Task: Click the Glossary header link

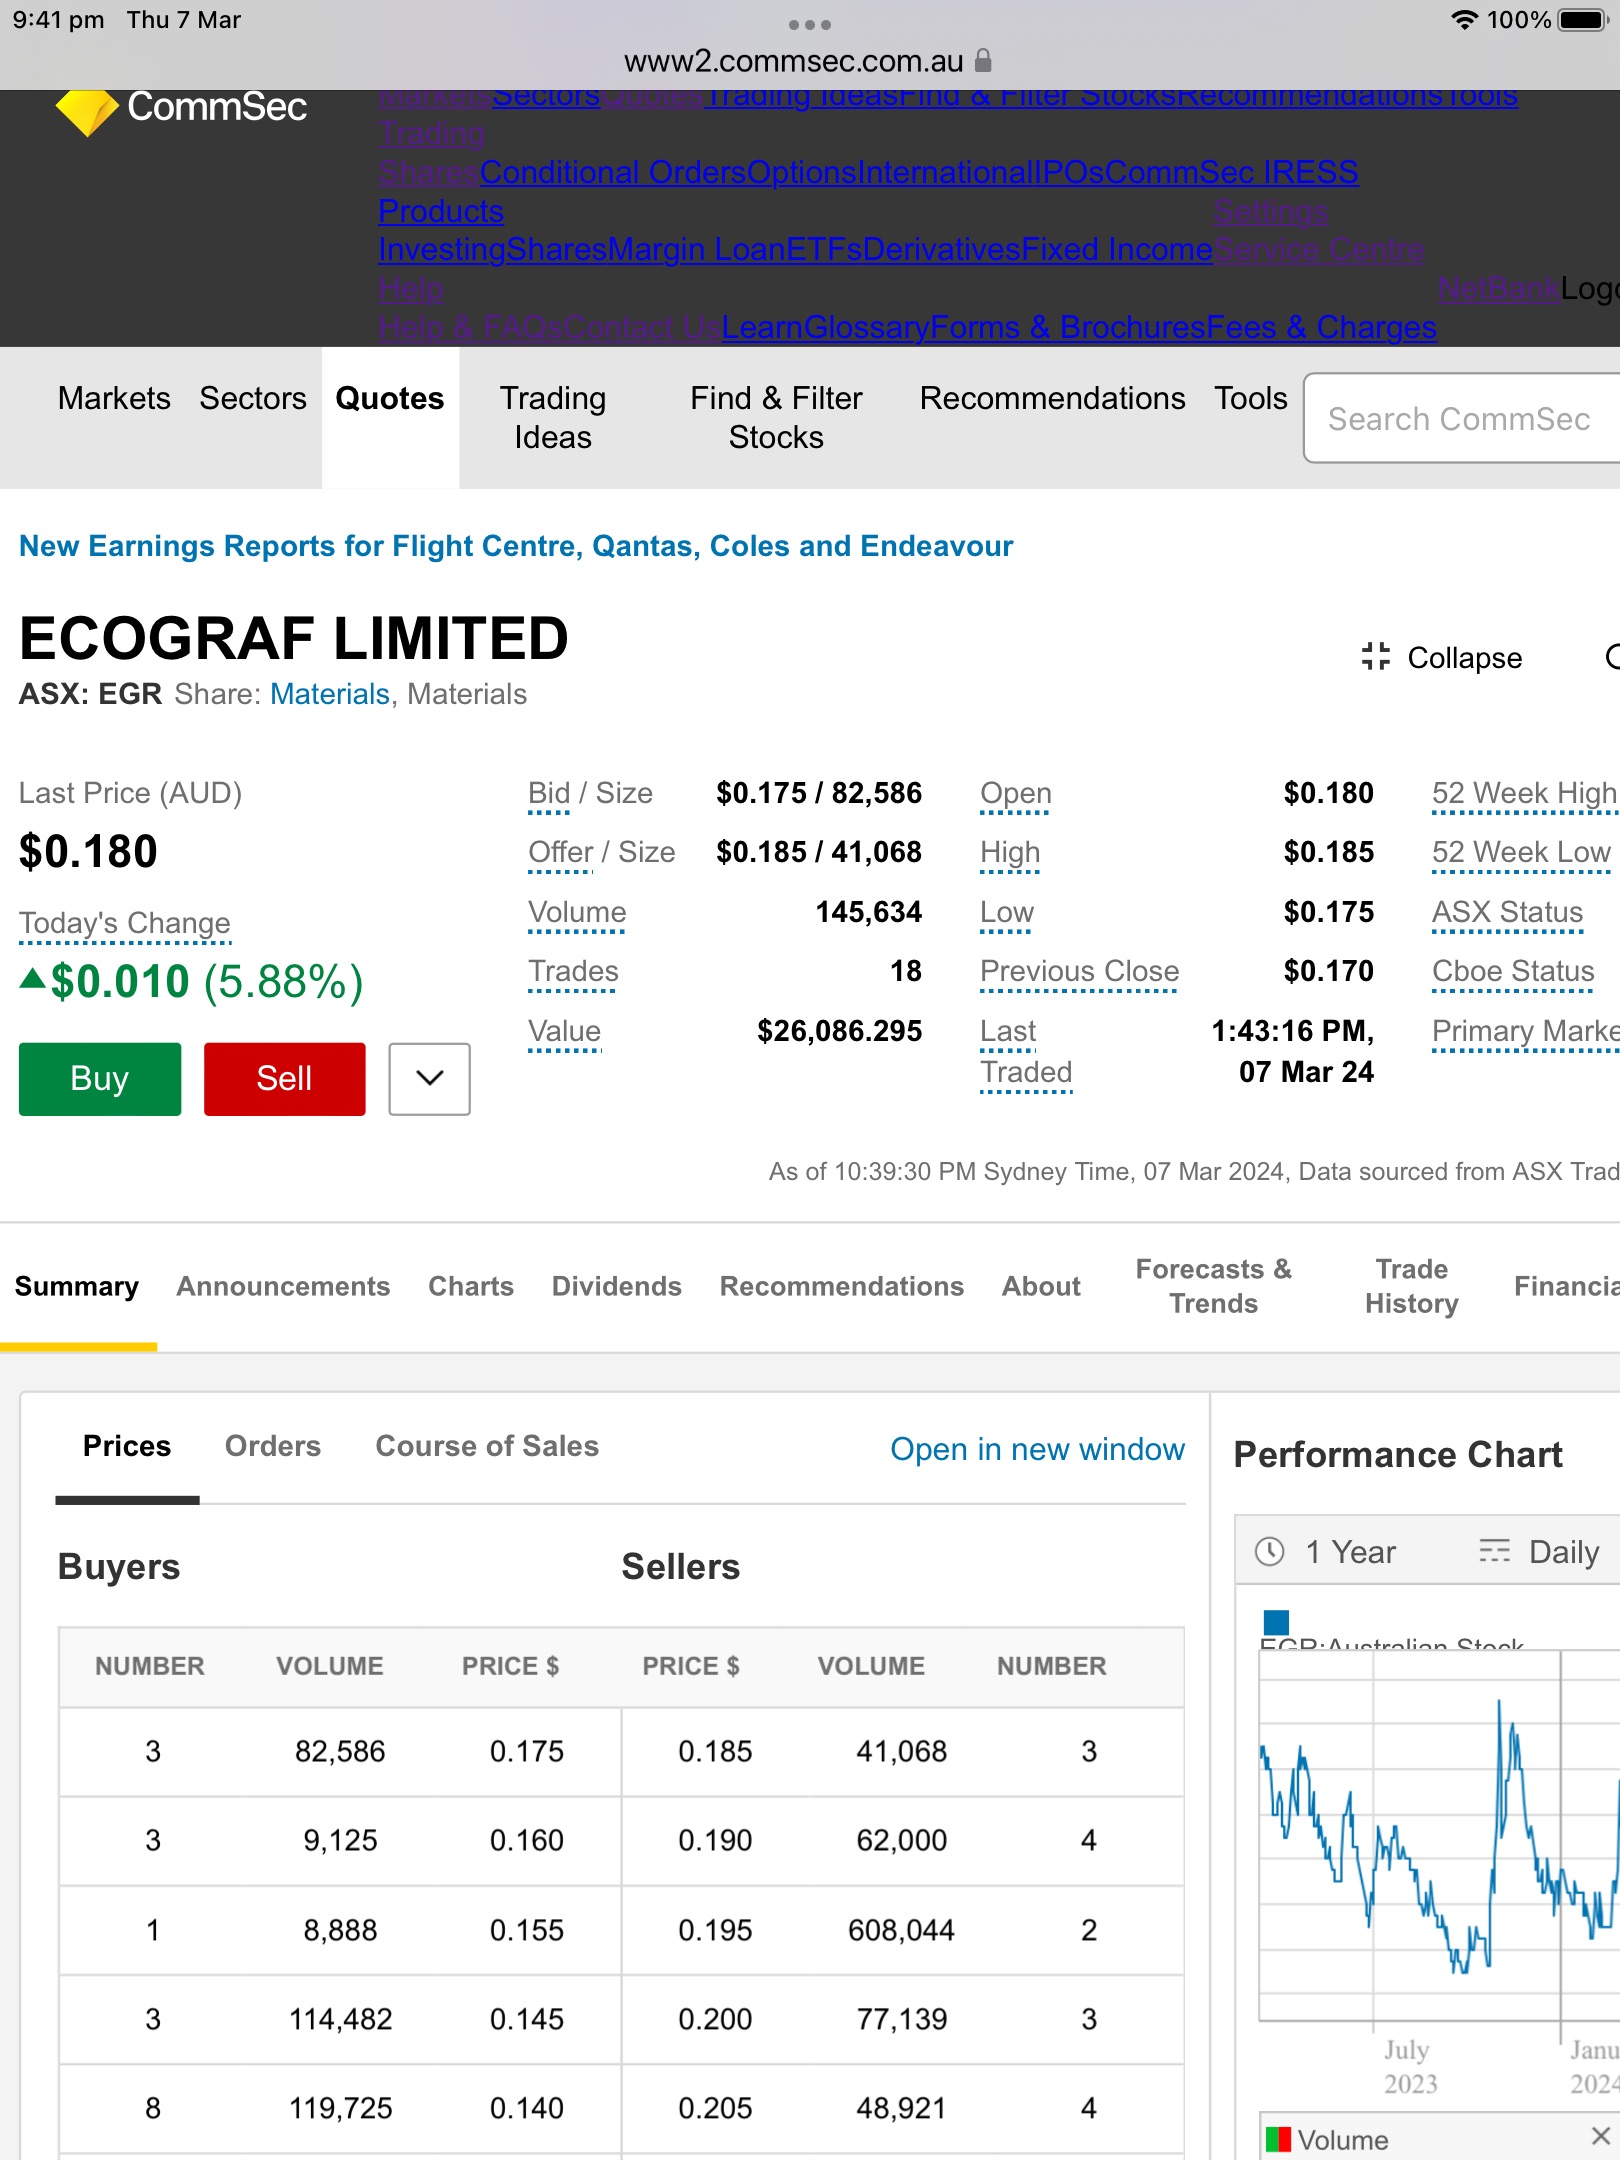Action: point(866,327)
